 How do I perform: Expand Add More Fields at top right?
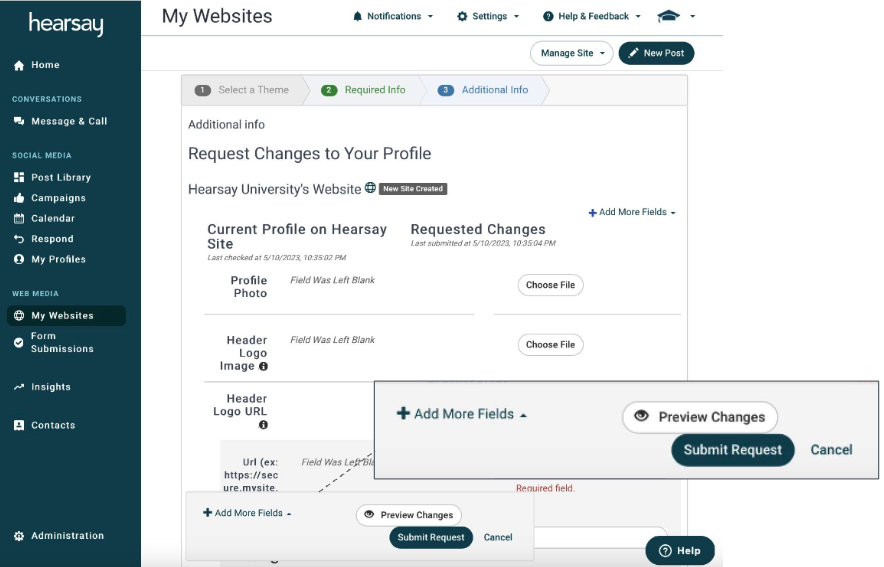point(632,212)
